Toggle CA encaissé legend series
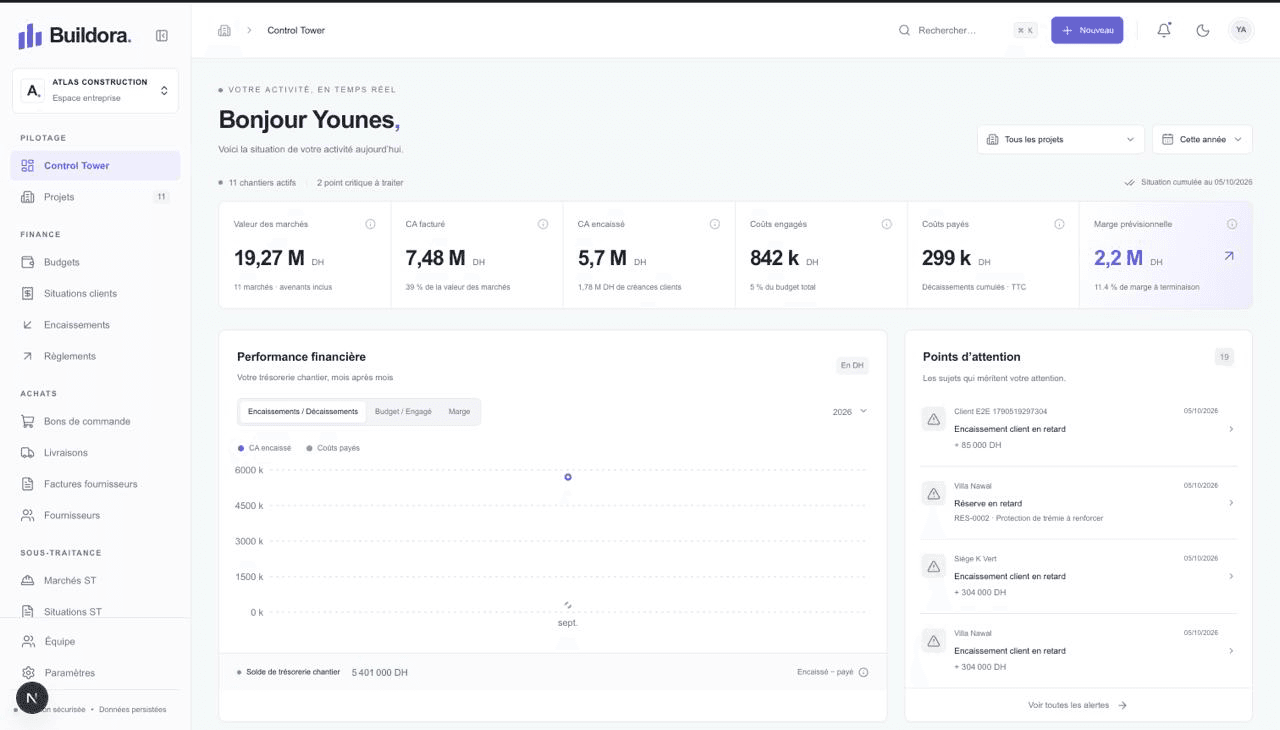This screenshot has height=730, width=1280. coord(265,448)
